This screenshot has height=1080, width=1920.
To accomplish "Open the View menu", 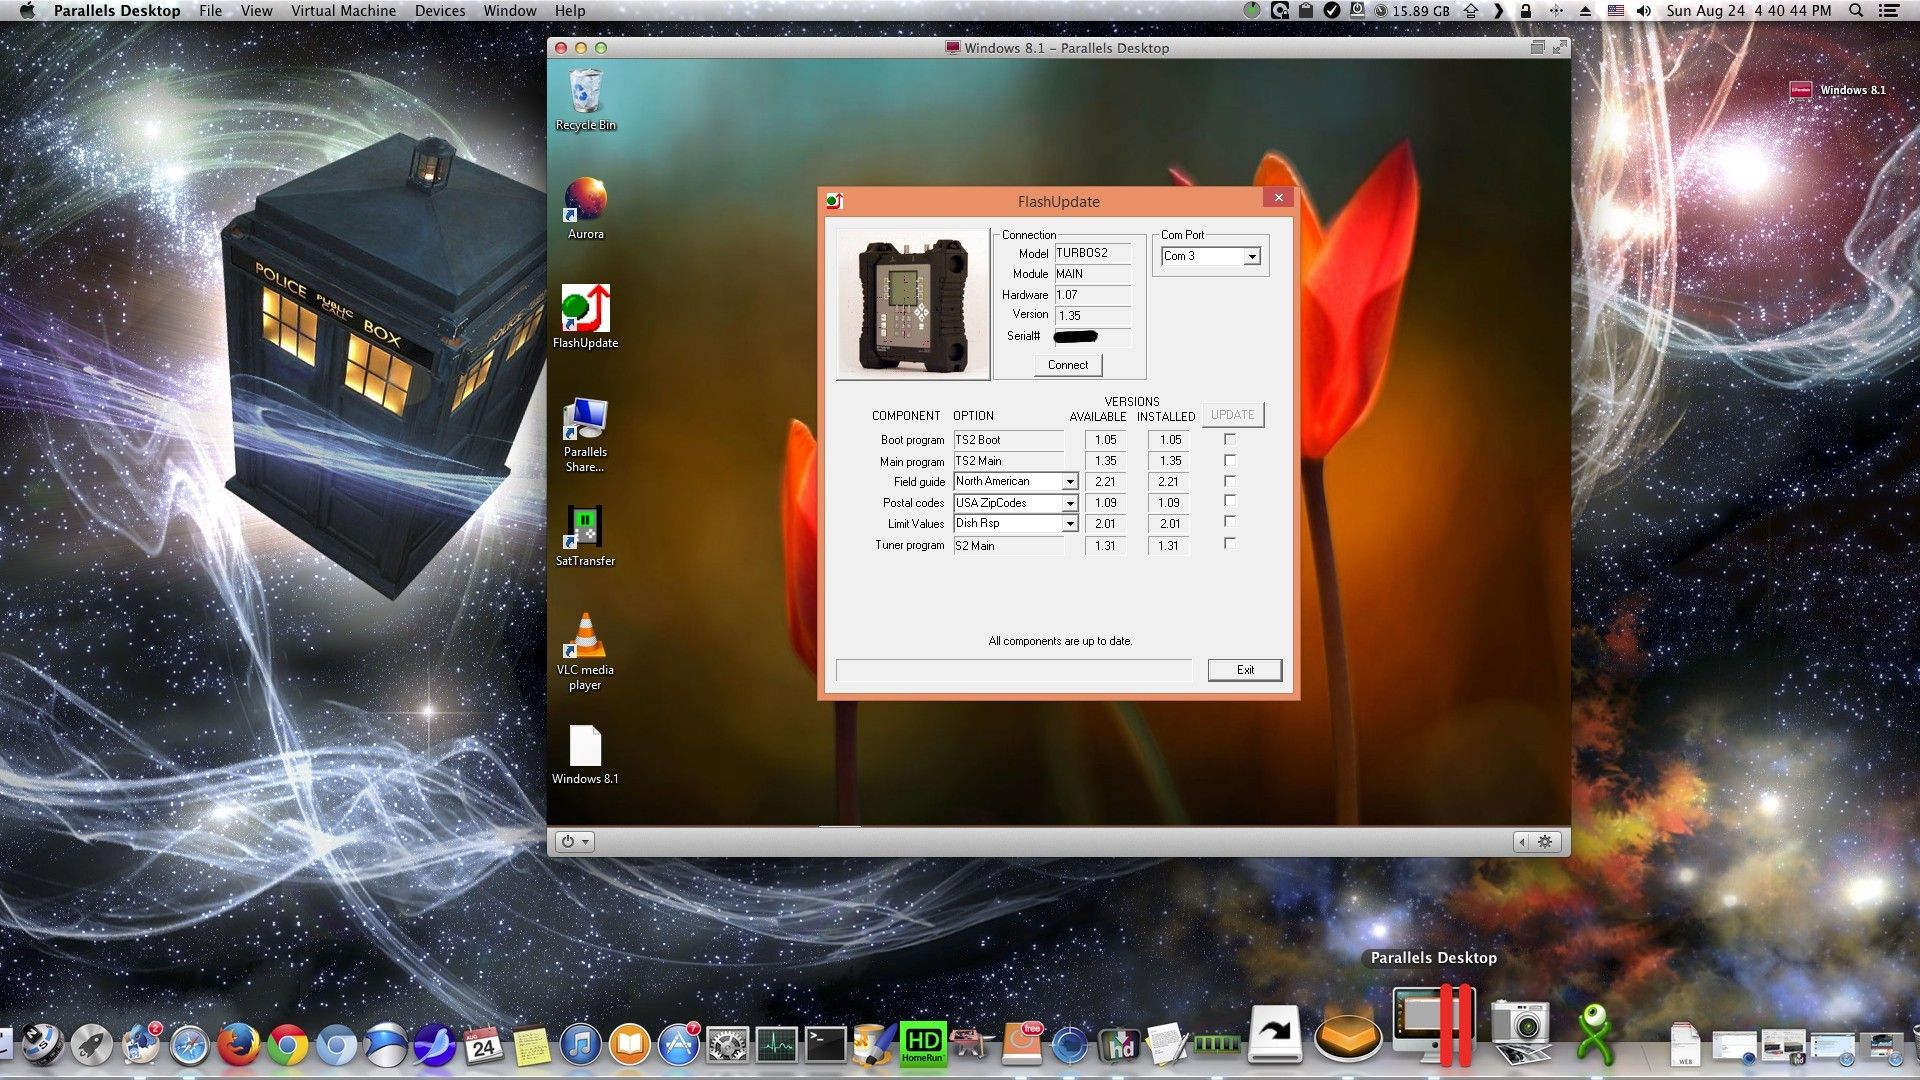I will tap(256, 11).
